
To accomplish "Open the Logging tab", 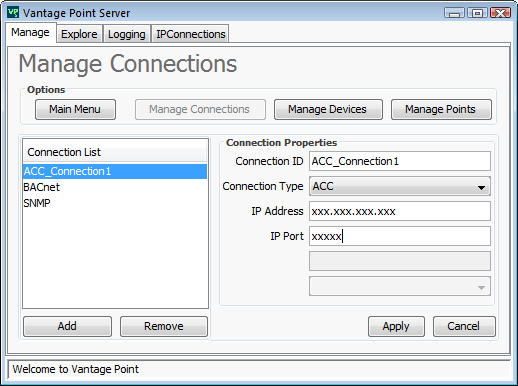I will [x=127, y=34].
